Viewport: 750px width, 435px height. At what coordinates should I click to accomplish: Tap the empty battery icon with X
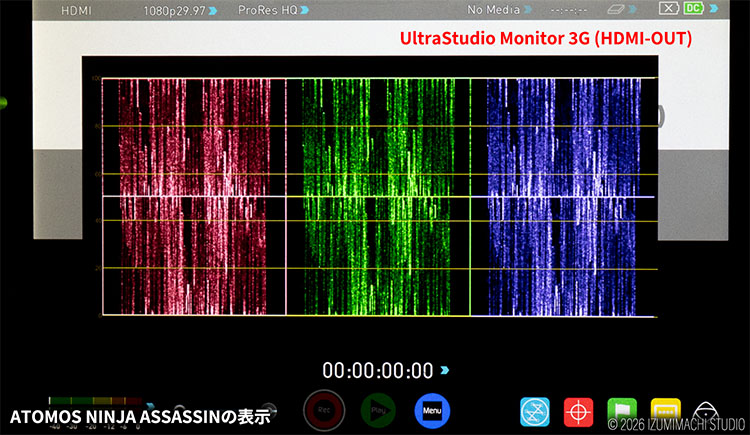click(x=668, y=8)
